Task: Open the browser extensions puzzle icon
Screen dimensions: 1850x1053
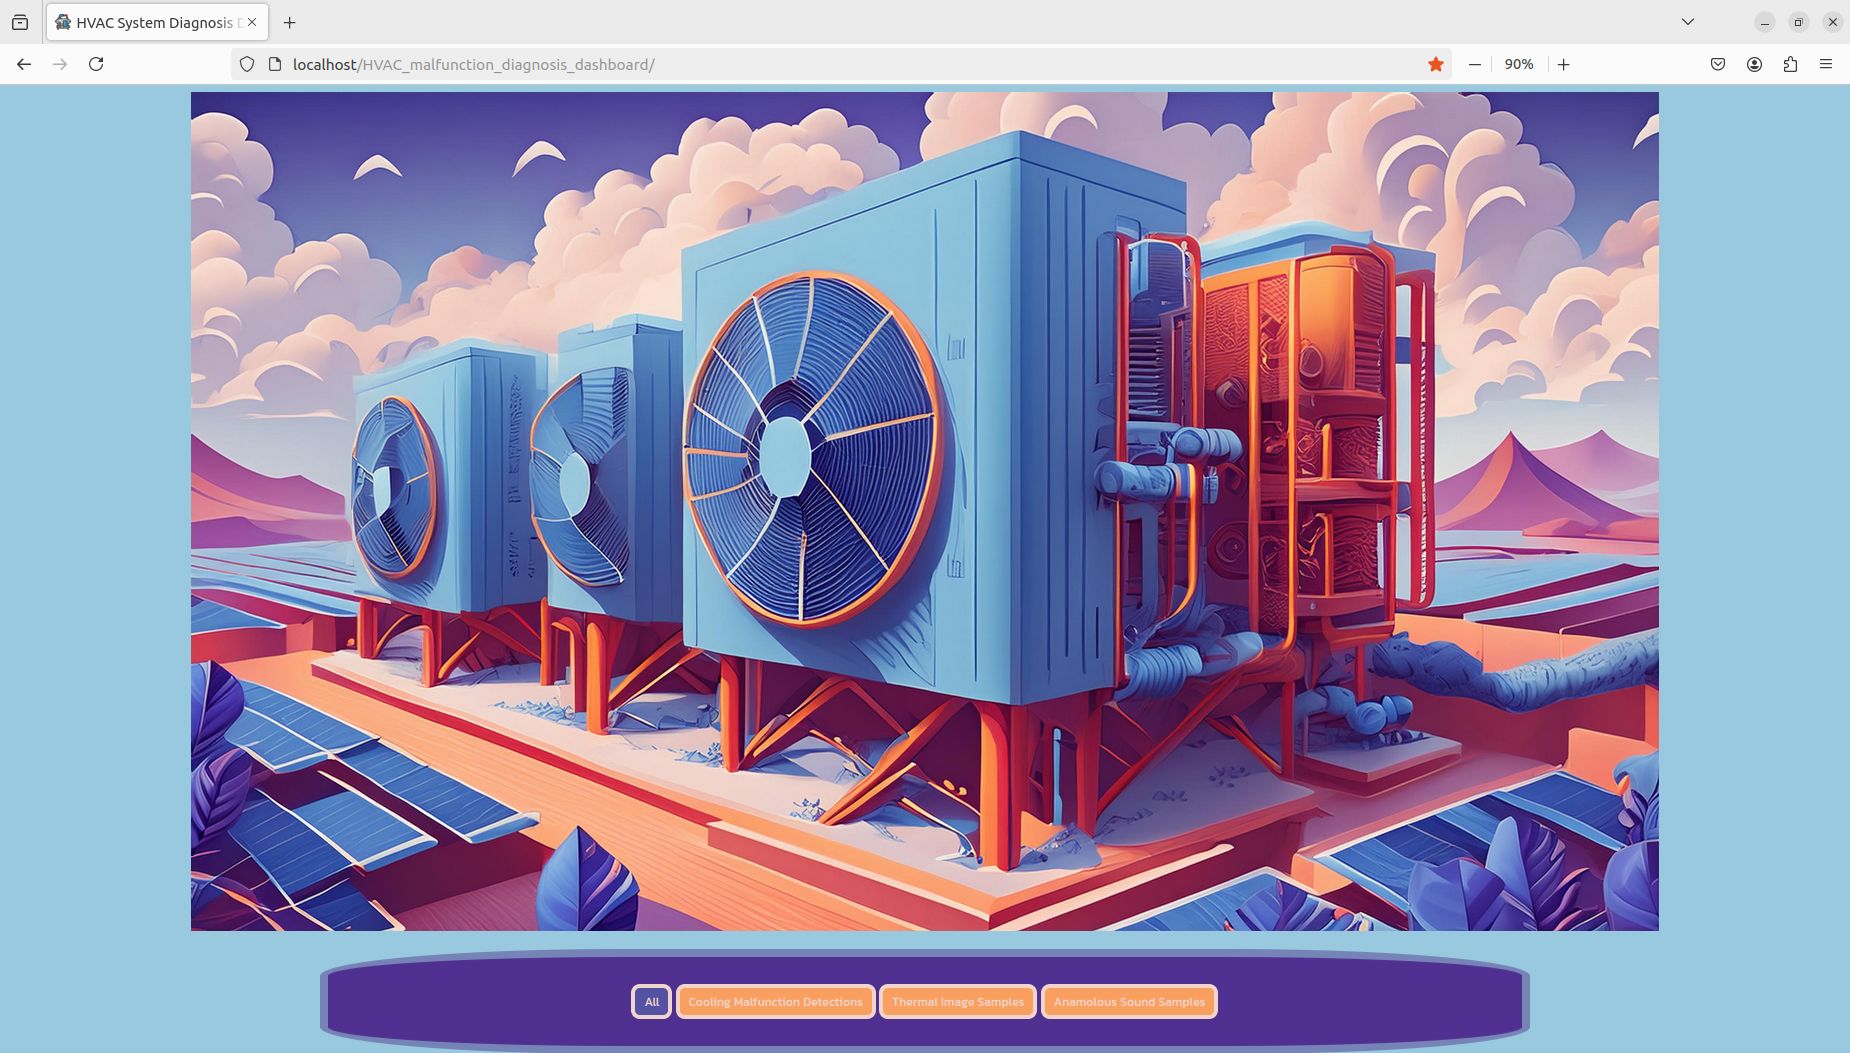Action: [x=1789, y=63]
